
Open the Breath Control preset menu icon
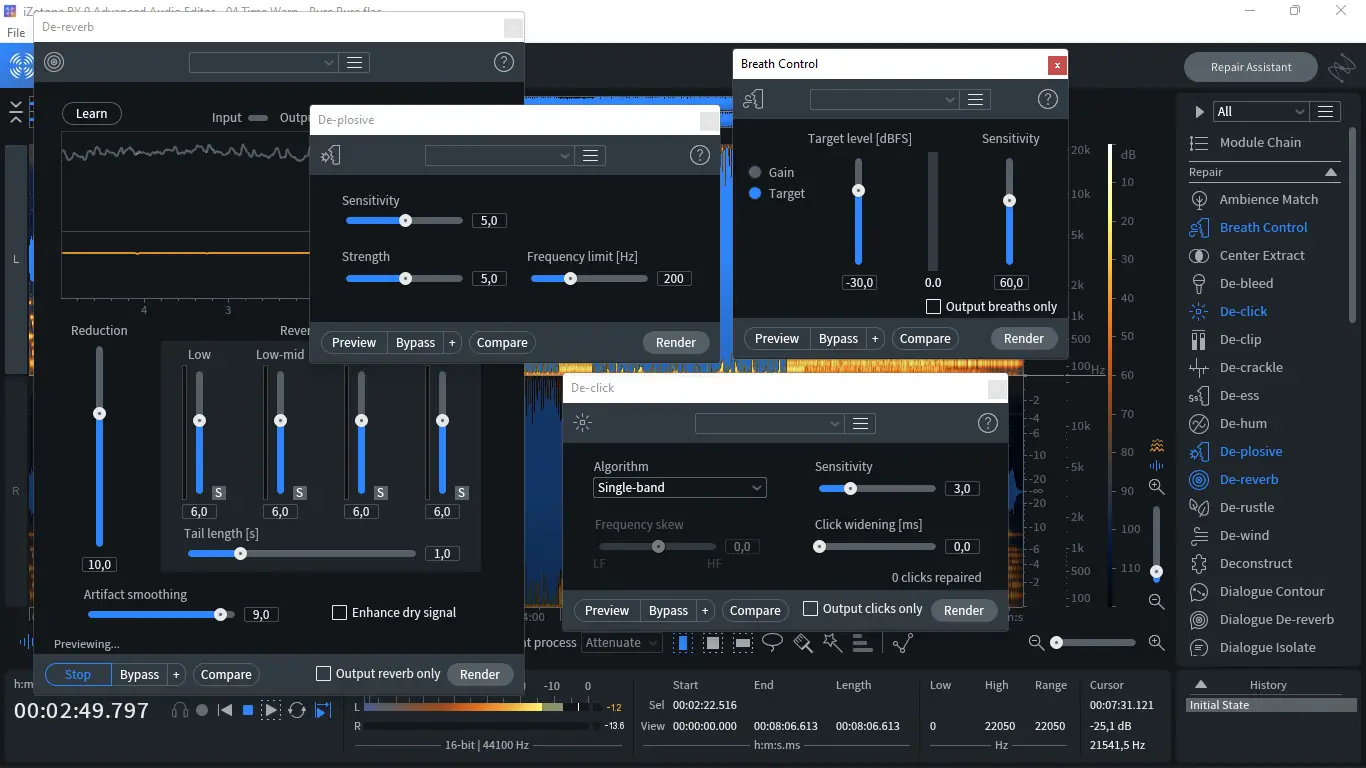976,99
